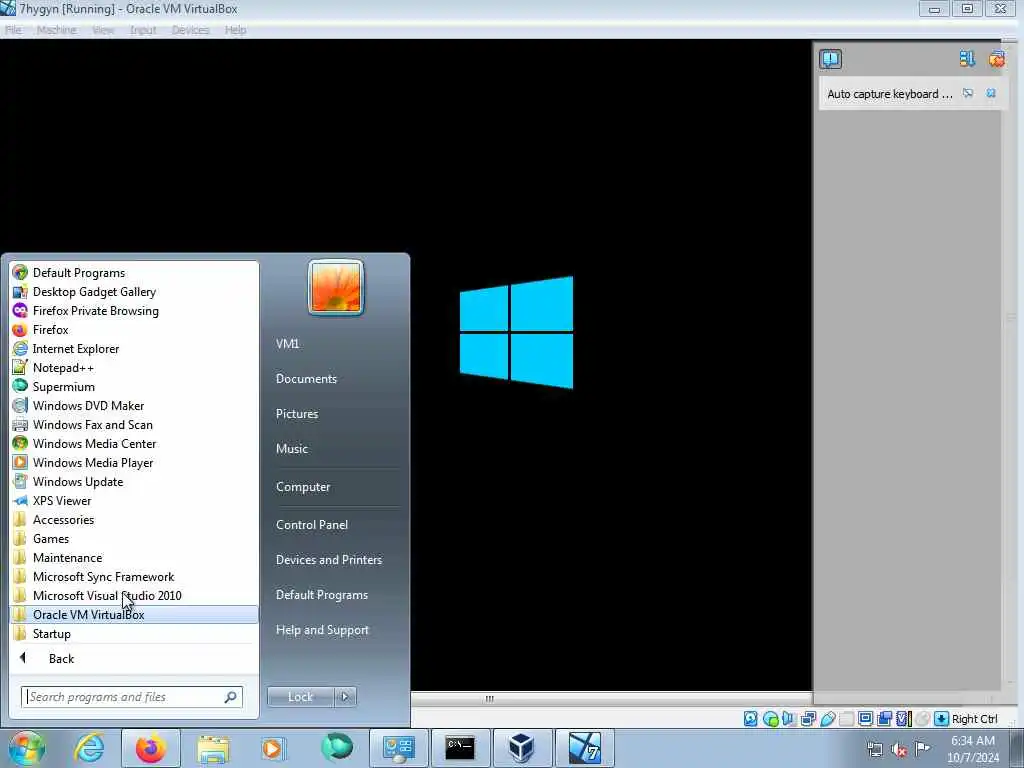The width and height of the screenshot is (1024, 768).
Task: Open the VirtualBox Help menu
Action: [x=236, y=30]
